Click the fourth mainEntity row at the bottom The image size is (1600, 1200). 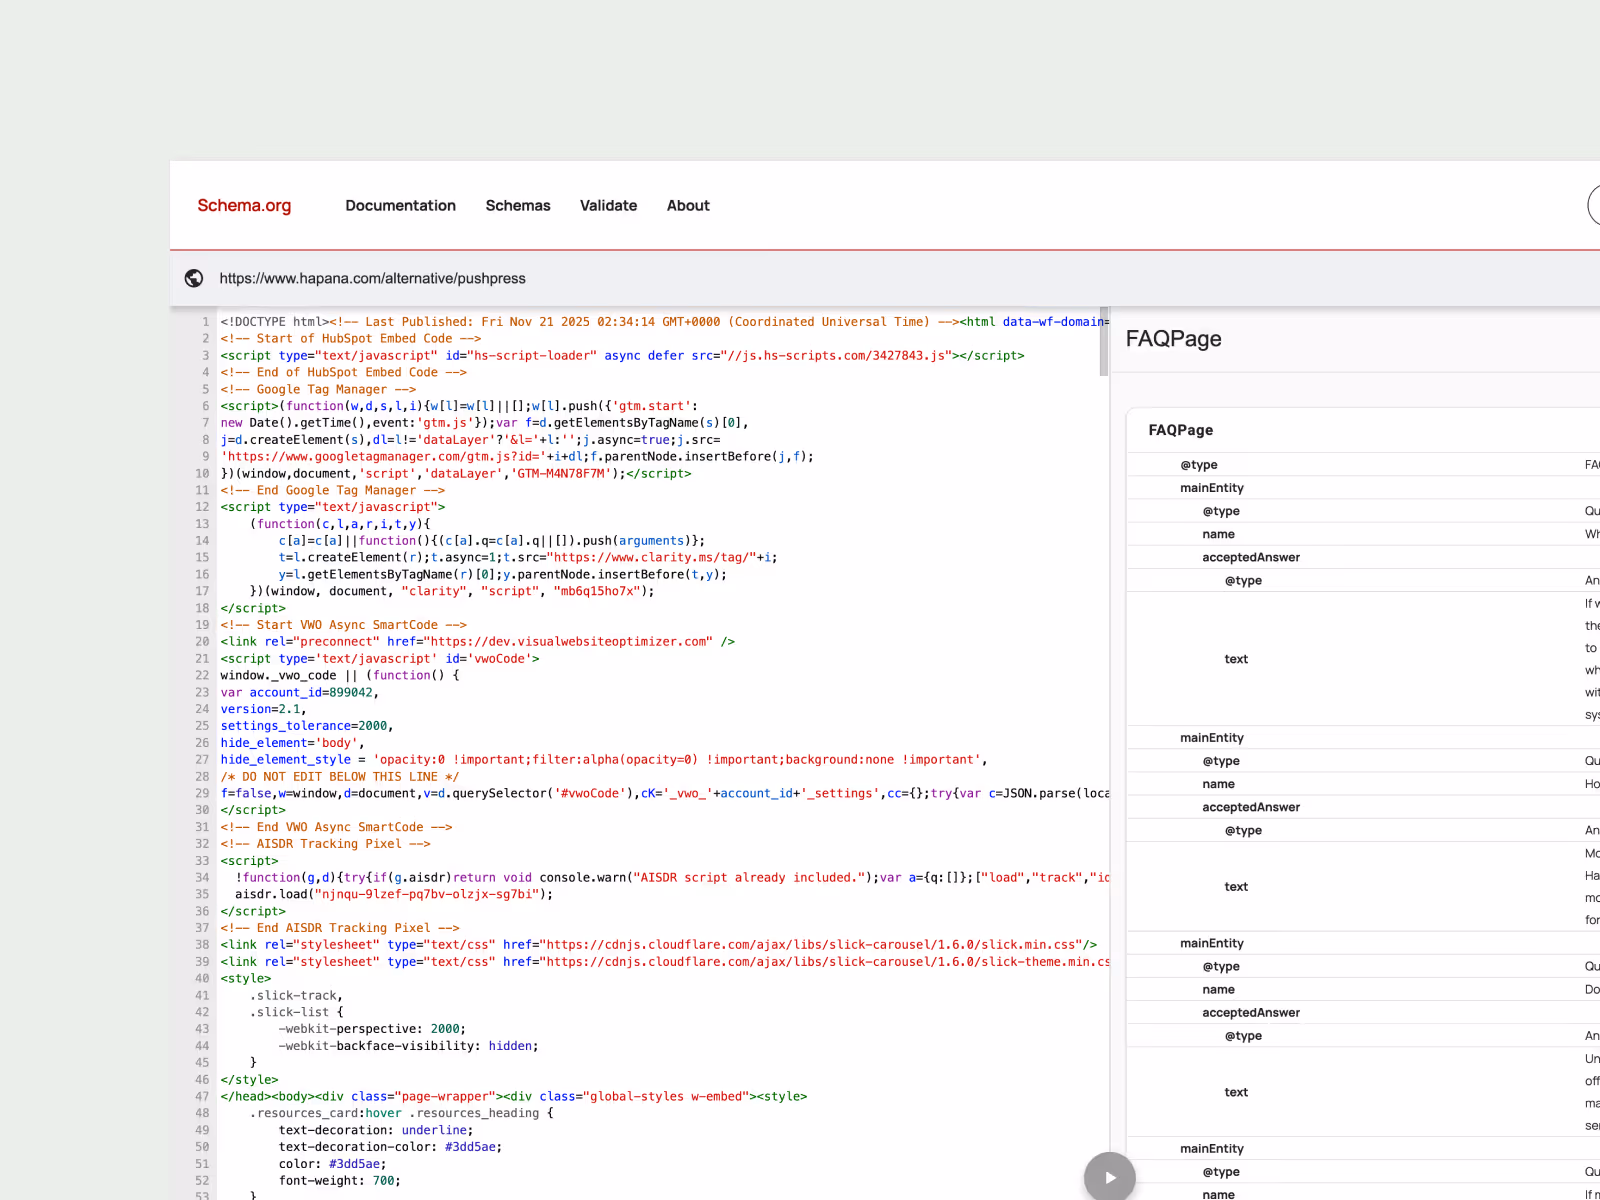click(1364, 1149)
